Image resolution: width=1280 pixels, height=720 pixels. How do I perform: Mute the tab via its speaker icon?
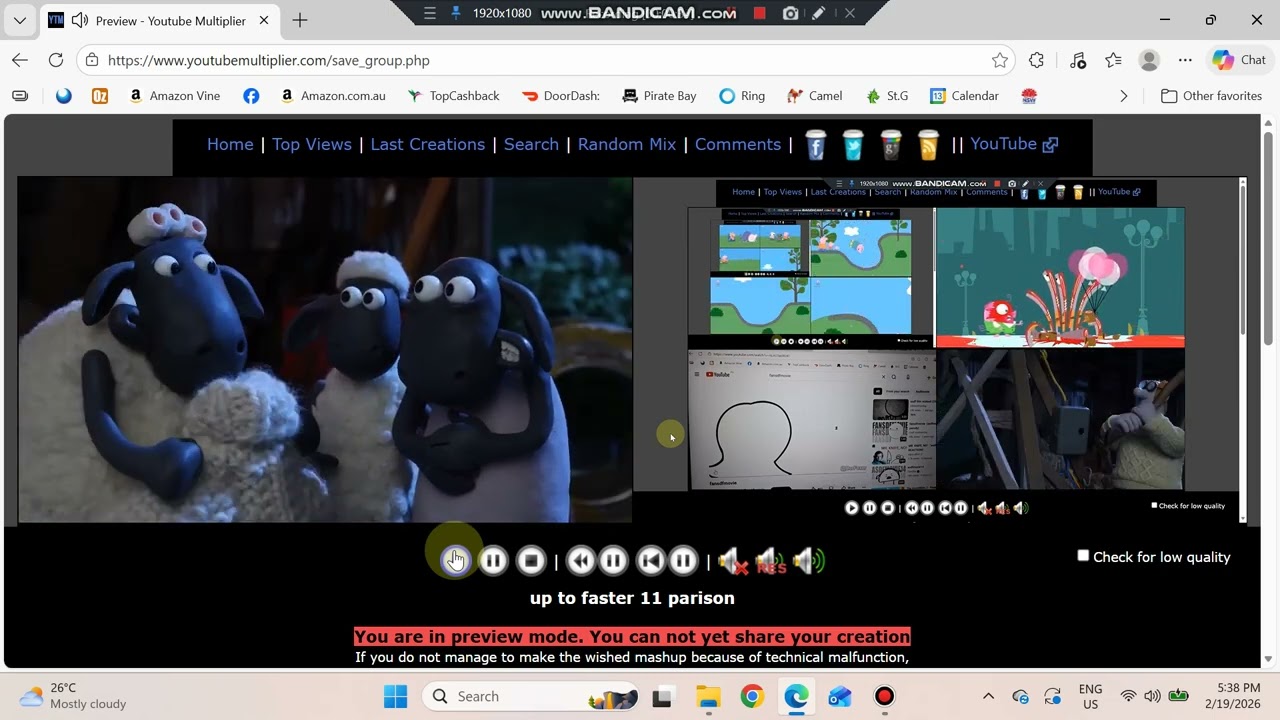[x=80, y=20]
